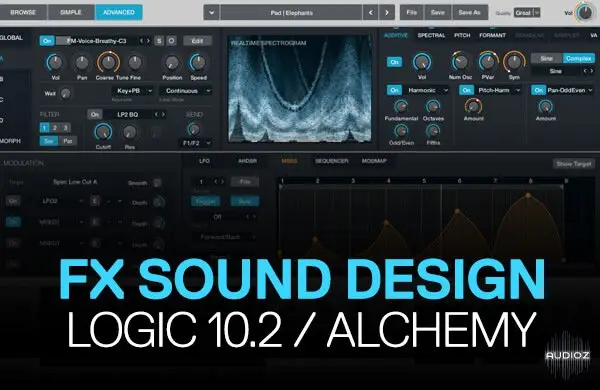
Task: Select the Par filter routing button
Action: [x=68, y=141]
